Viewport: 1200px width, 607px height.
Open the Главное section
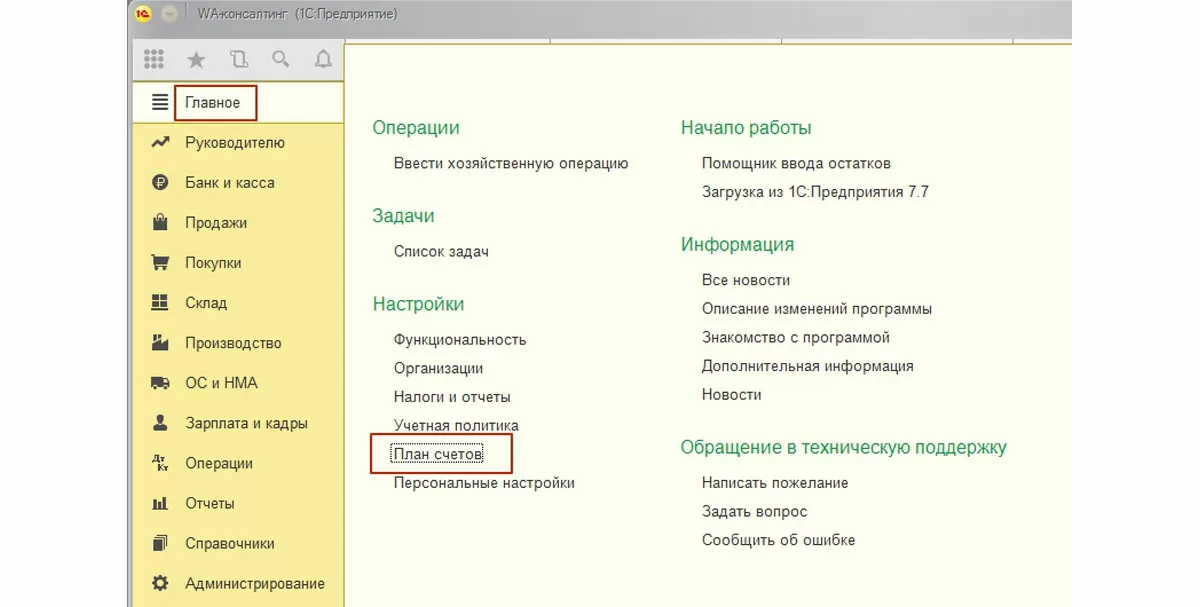(x=212, y=103)
